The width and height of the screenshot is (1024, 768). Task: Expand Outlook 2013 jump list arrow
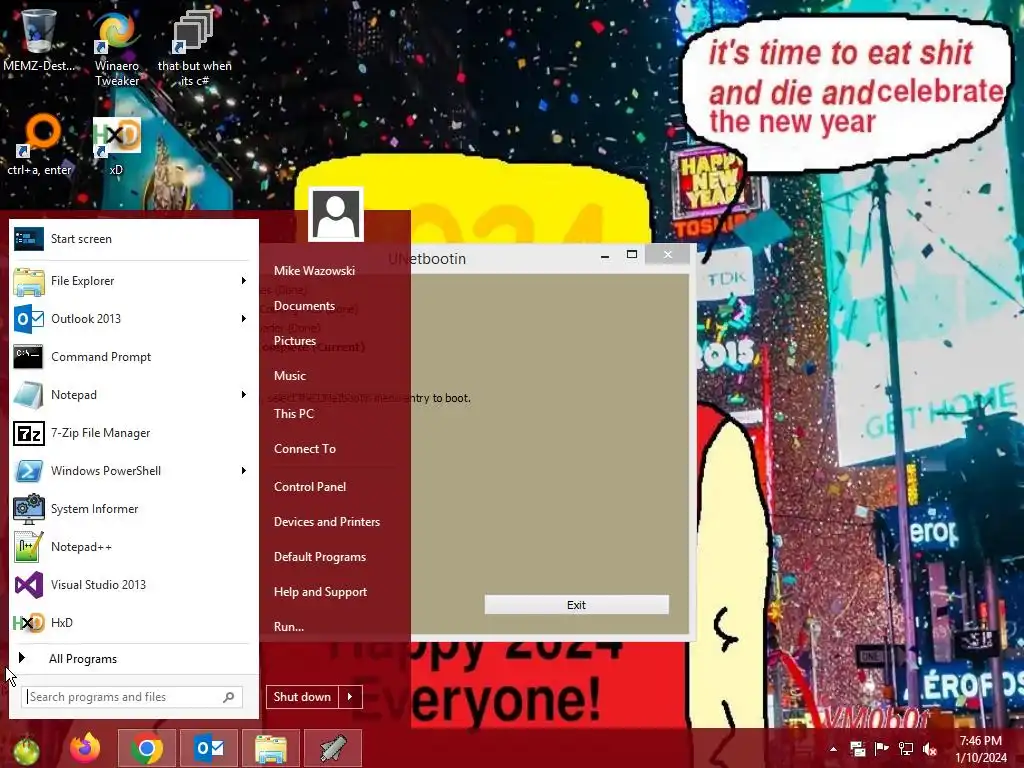click(x=244, y=319)
